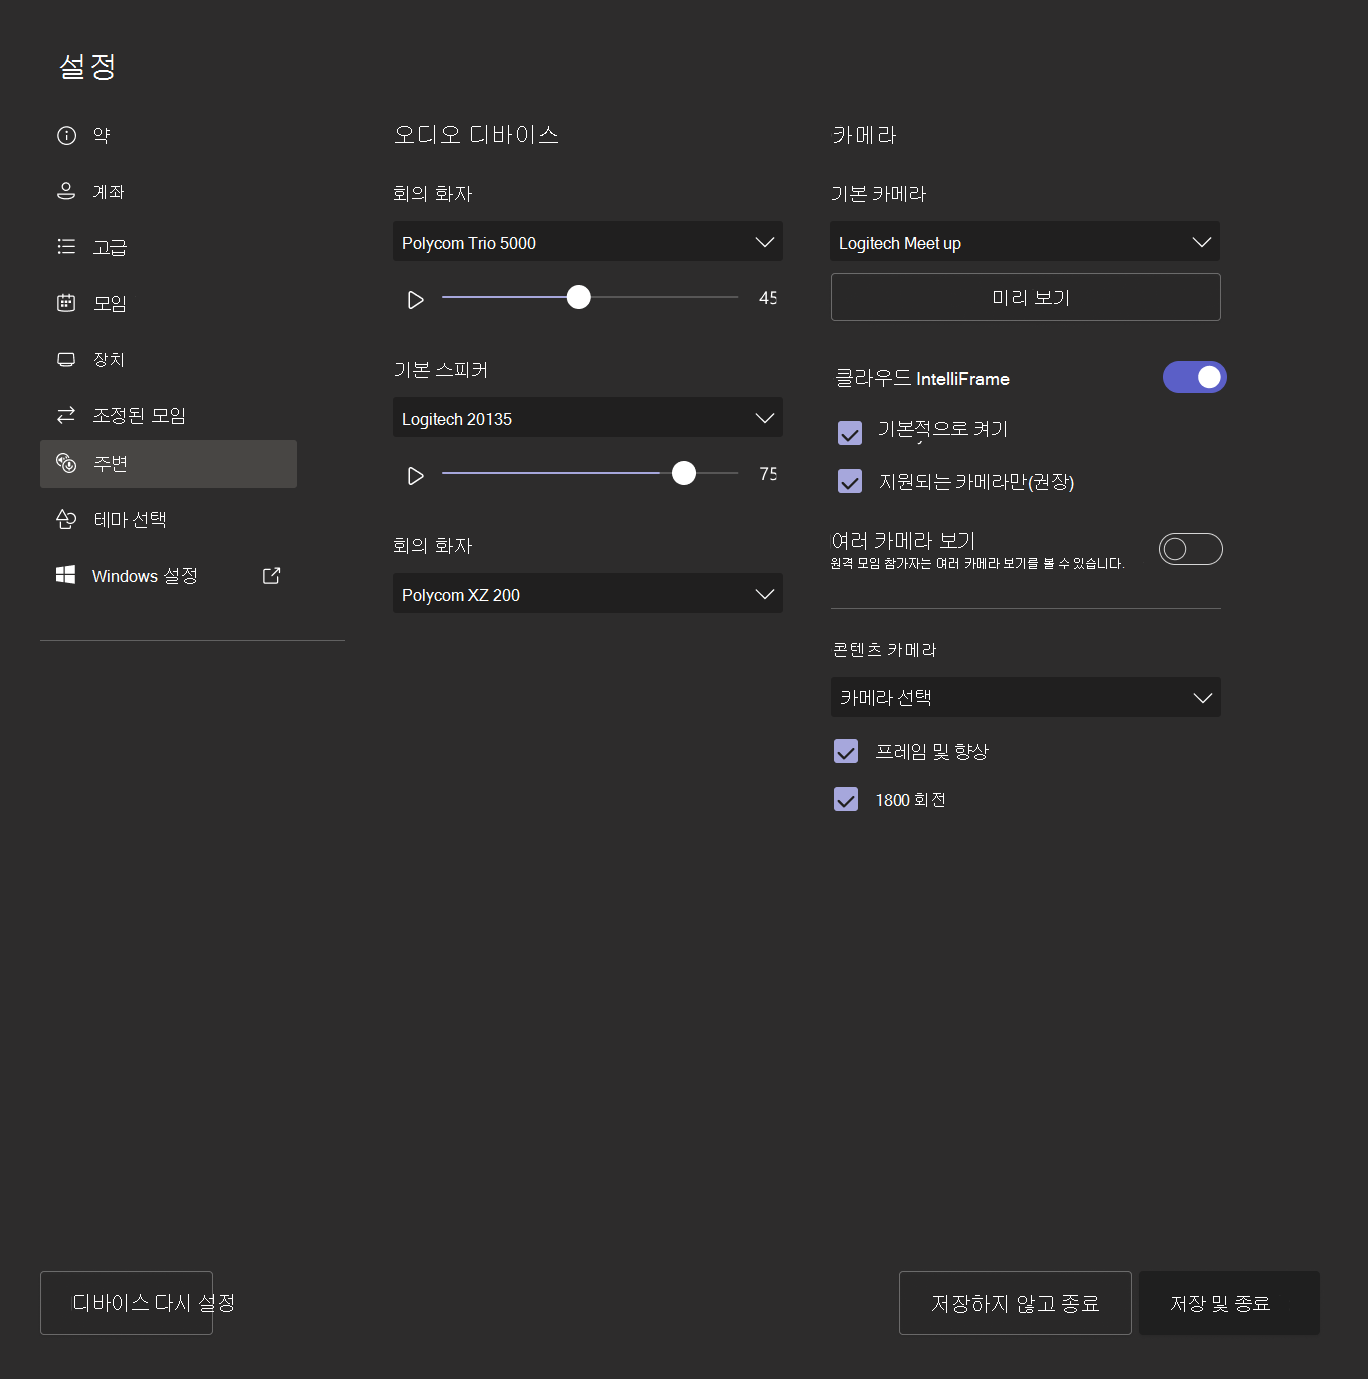The width and height of the screenshot is (1368, 1379).
Task: Click the 오디오 디바이스 heading
Action: click(476, 135)
